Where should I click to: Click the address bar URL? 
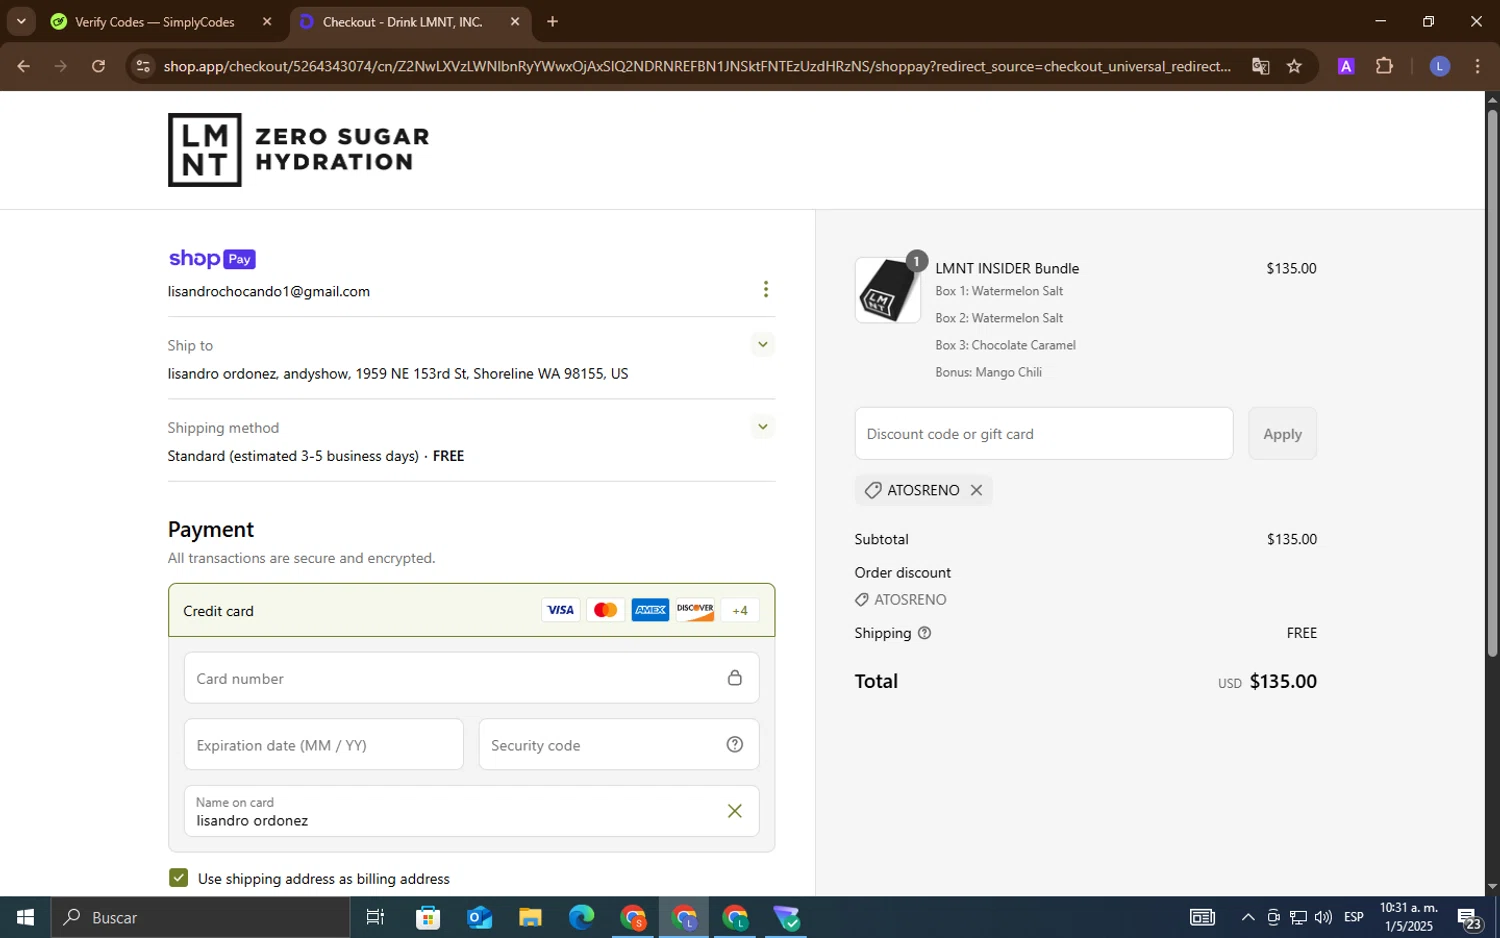(697, 67)
